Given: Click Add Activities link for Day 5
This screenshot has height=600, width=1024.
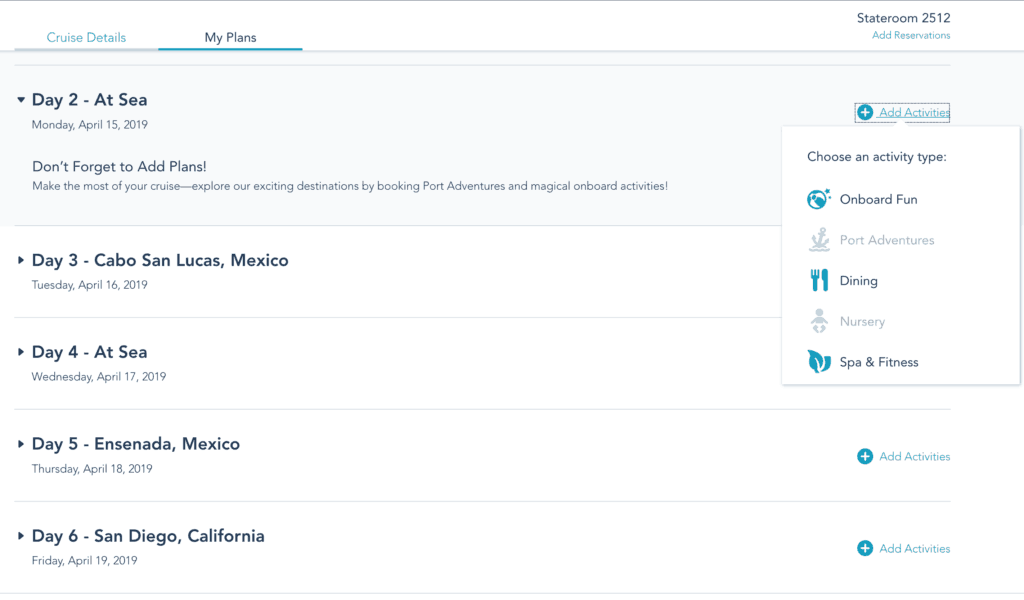Looking at the screenshot, I should pyautogui.click(x=914, y=456).
